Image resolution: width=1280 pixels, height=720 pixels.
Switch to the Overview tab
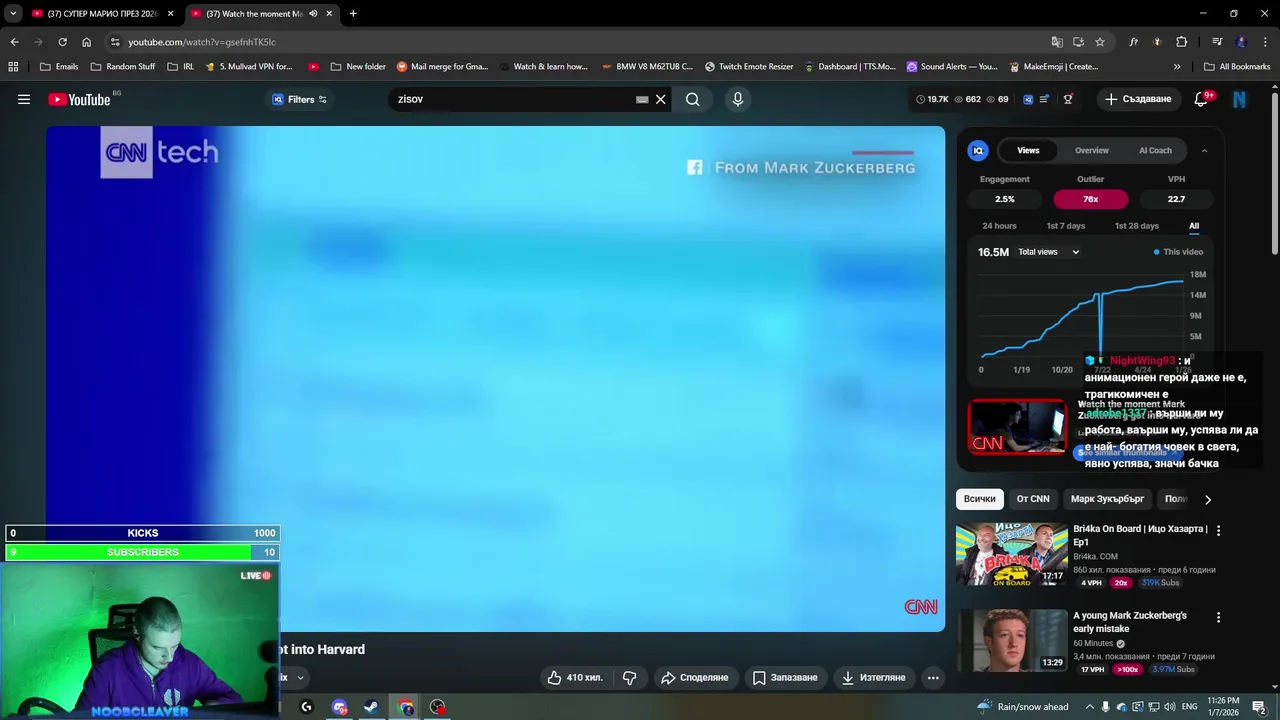1092,150
